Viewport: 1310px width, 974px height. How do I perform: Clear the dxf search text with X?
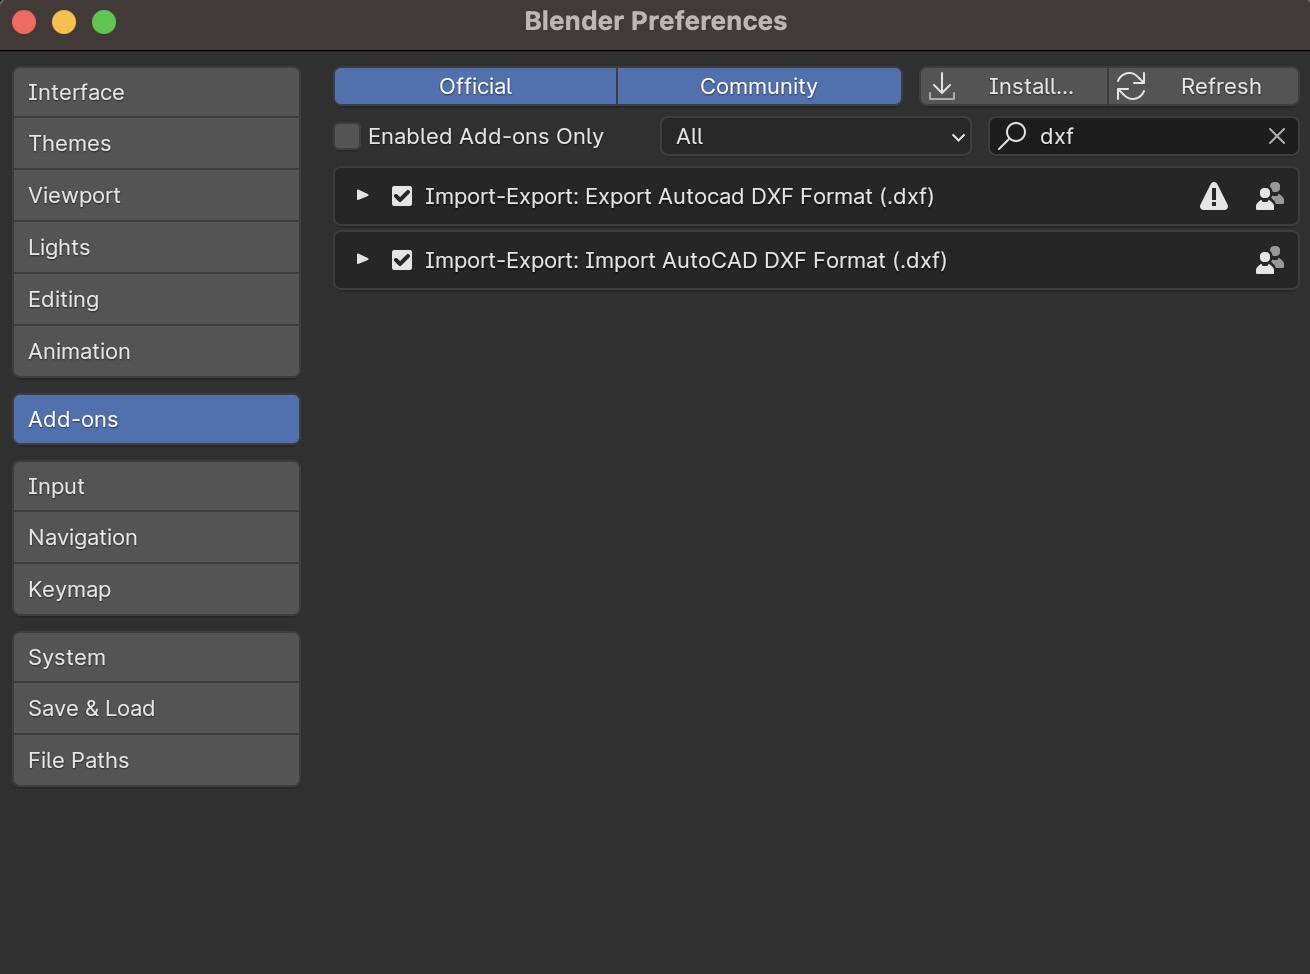[1277, 136]
